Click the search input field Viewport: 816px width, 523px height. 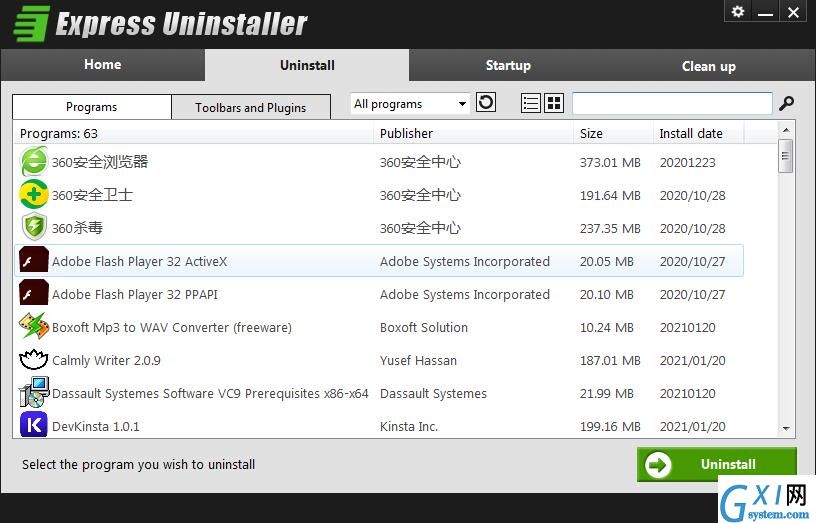click(672, 103)
